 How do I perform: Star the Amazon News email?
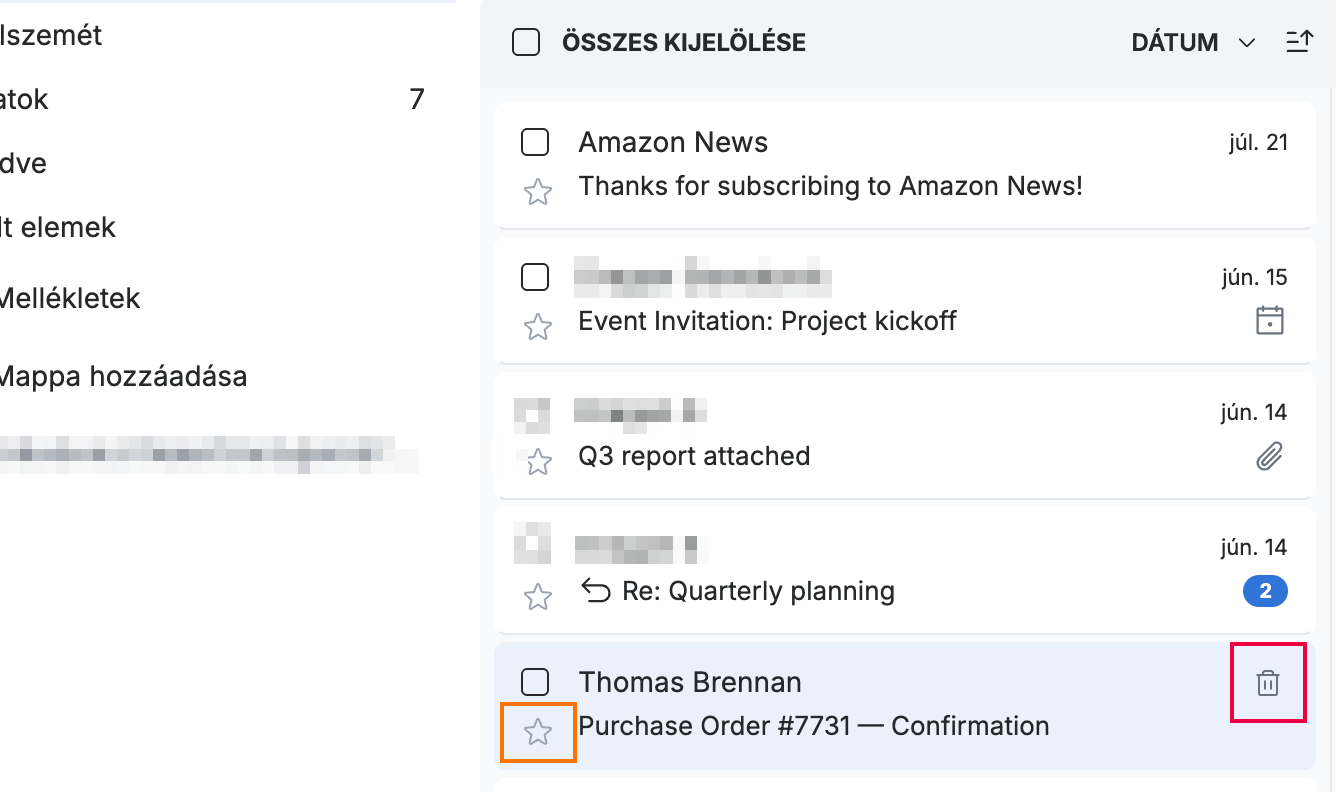[x=538, y=192]
